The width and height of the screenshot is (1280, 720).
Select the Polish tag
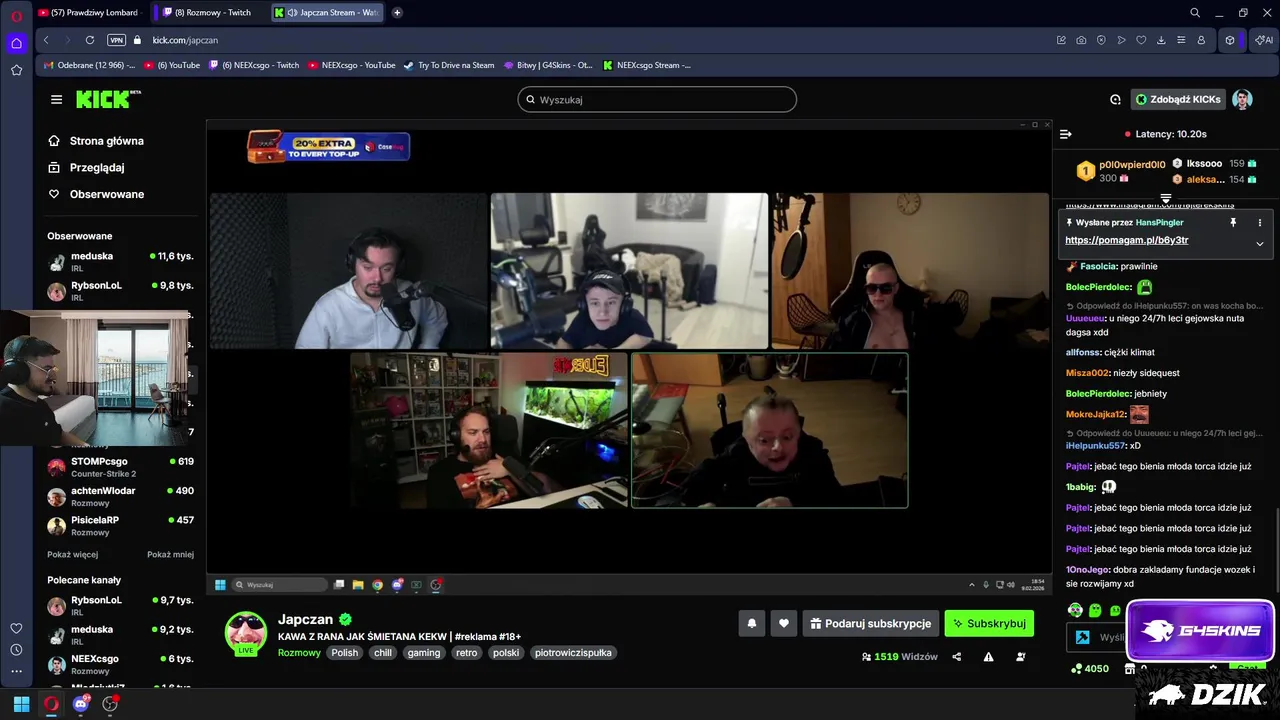point(345,653)
